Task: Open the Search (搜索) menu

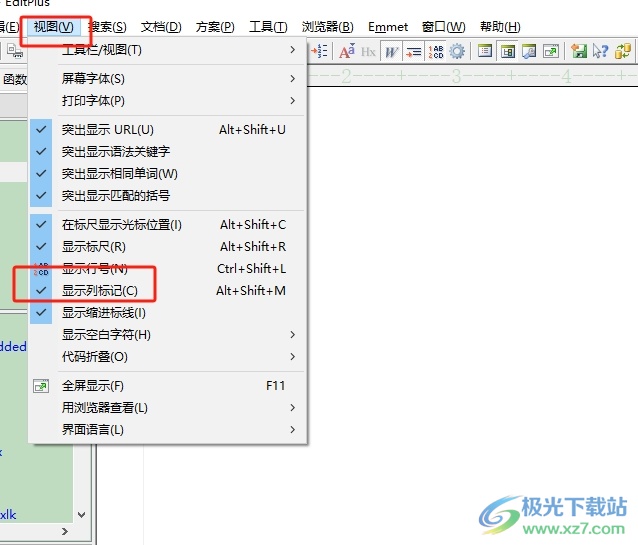Action: coord(107,27)
